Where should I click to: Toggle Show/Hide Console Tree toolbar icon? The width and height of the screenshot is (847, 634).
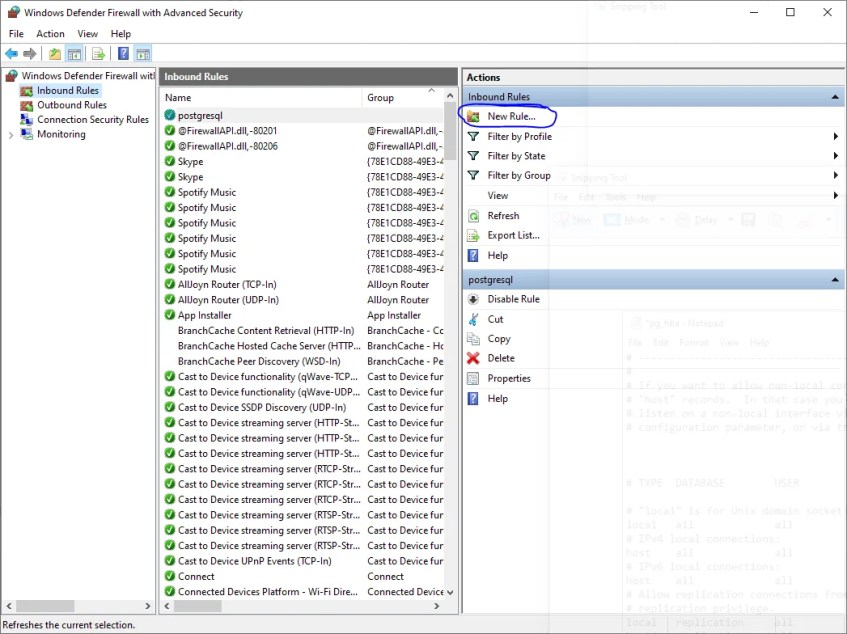[x=74, y=53]
